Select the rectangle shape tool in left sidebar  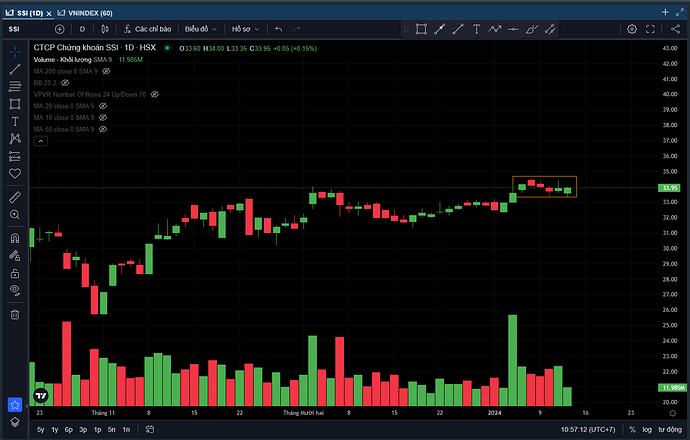(x=15, y=104)
